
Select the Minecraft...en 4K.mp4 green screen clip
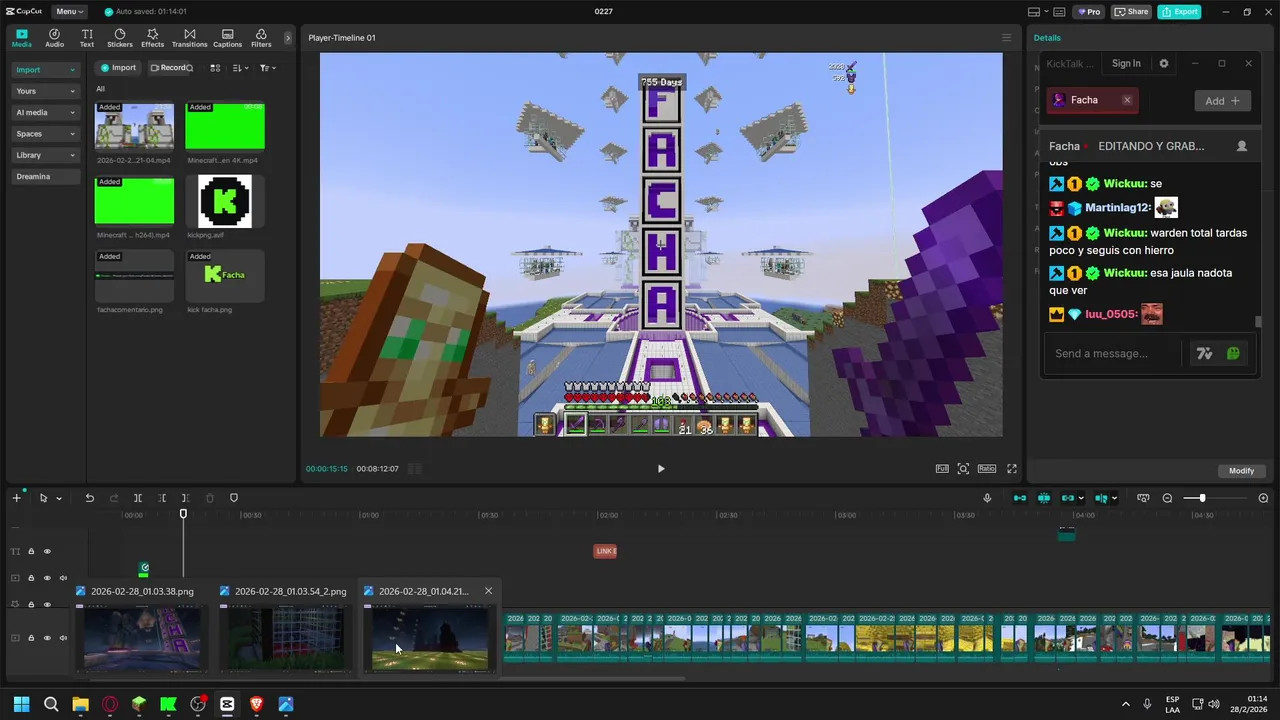click(225, 127)
